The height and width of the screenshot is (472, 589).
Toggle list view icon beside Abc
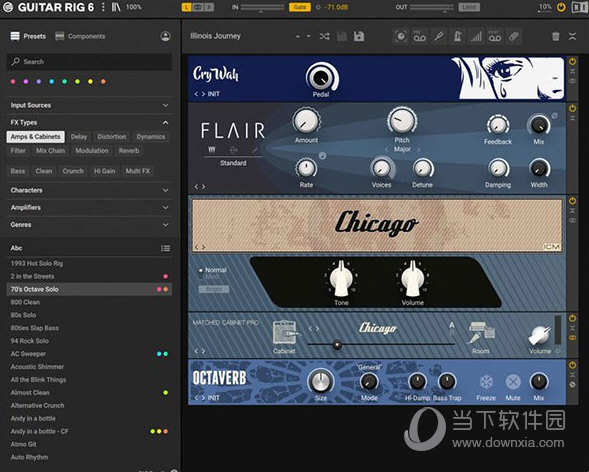(x=165, y=248)
